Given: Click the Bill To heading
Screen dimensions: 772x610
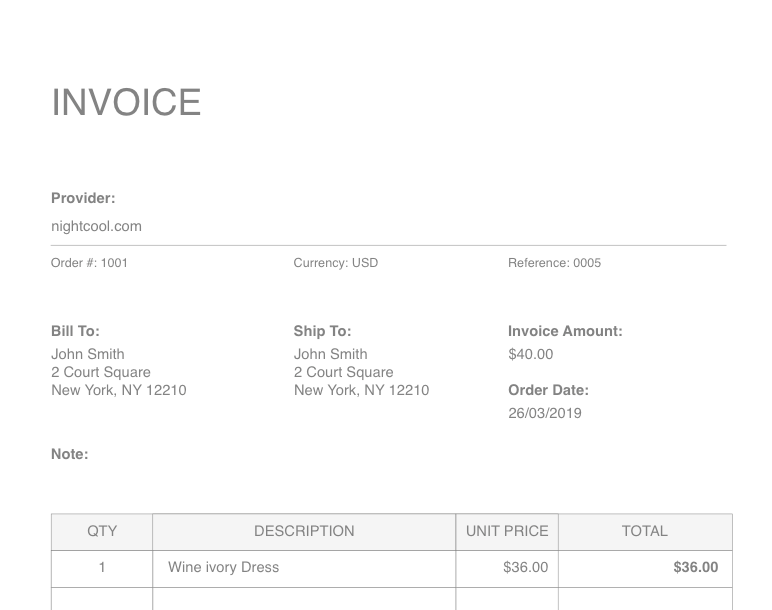Looking at the screenshot, I should coord(75,331).
